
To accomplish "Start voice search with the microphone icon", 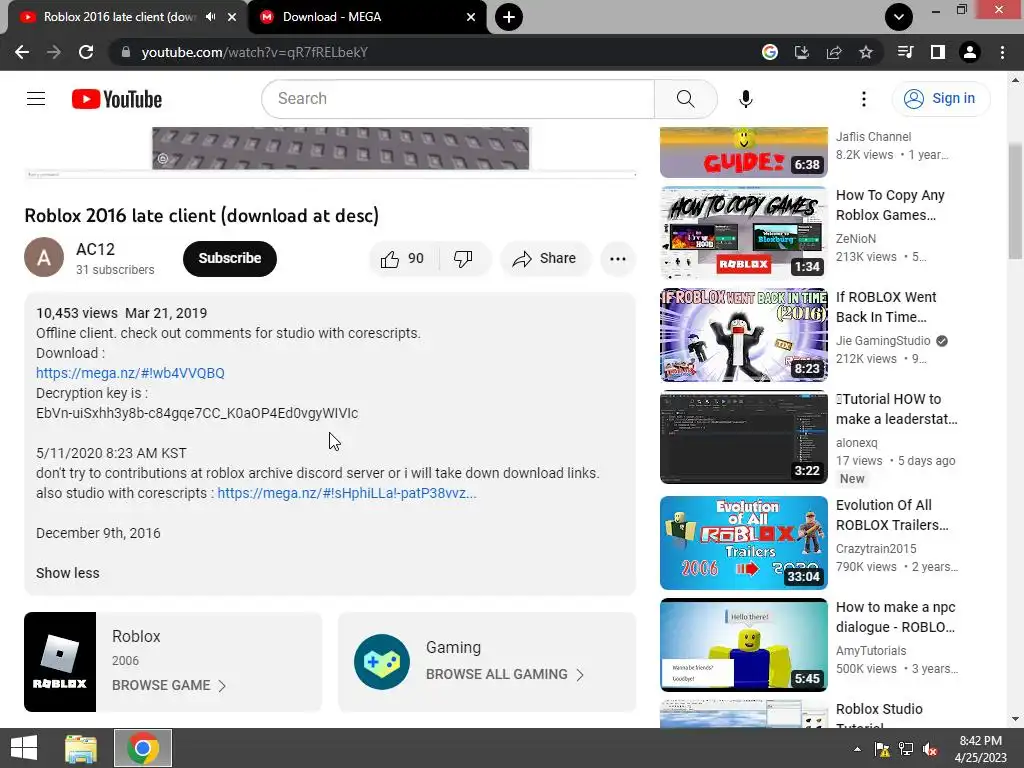I will [x=746, y=99].
